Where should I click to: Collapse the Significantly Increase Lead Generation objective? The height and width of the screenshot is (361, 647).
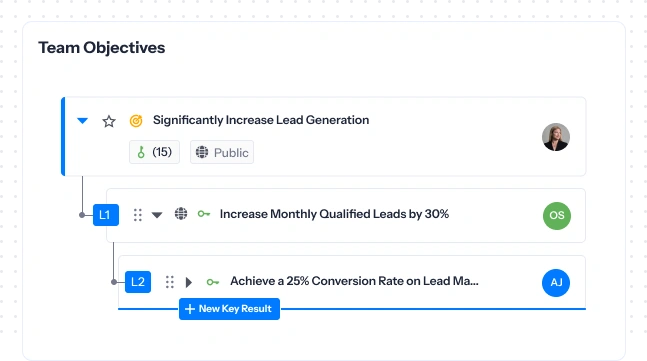pyautogui.click(x=83, y=121)
